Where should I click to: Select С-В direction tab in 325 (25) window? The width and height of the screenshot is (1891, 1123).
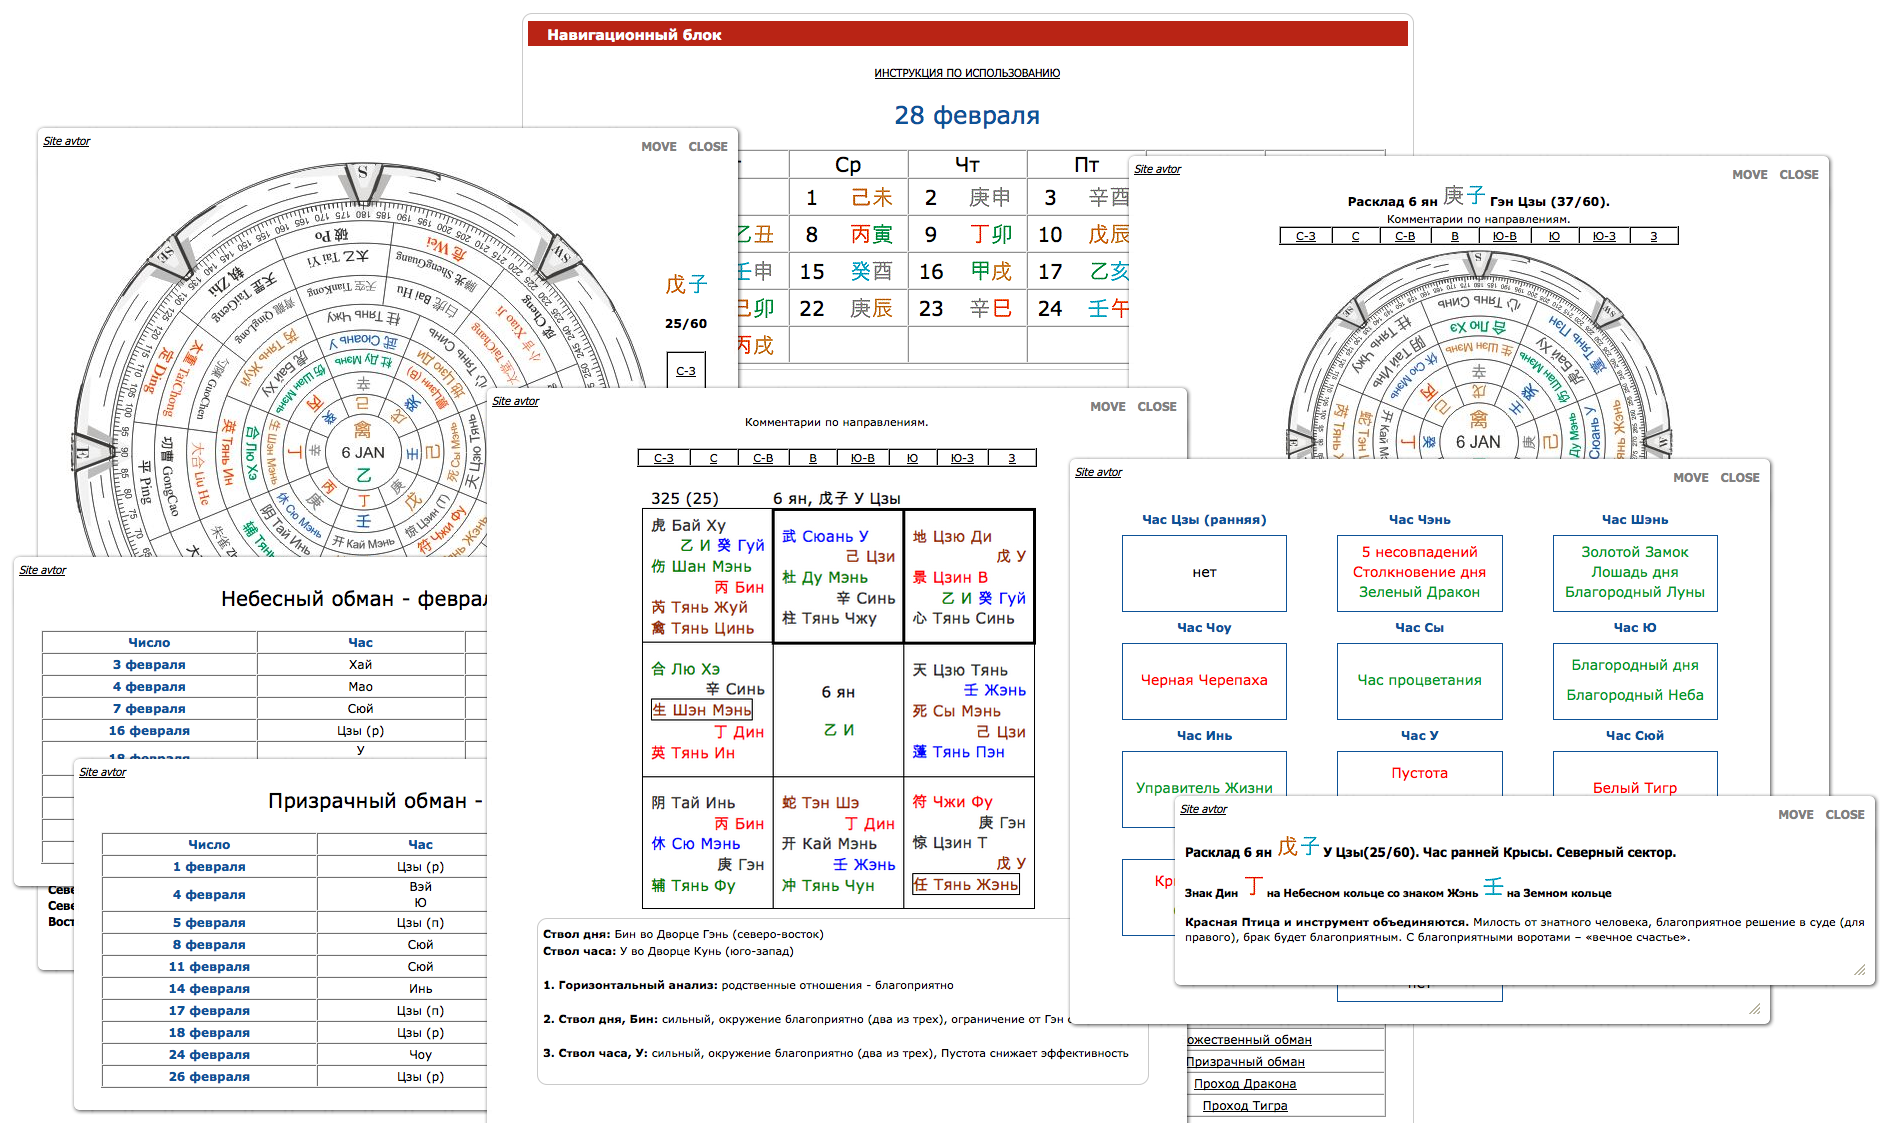763,458
